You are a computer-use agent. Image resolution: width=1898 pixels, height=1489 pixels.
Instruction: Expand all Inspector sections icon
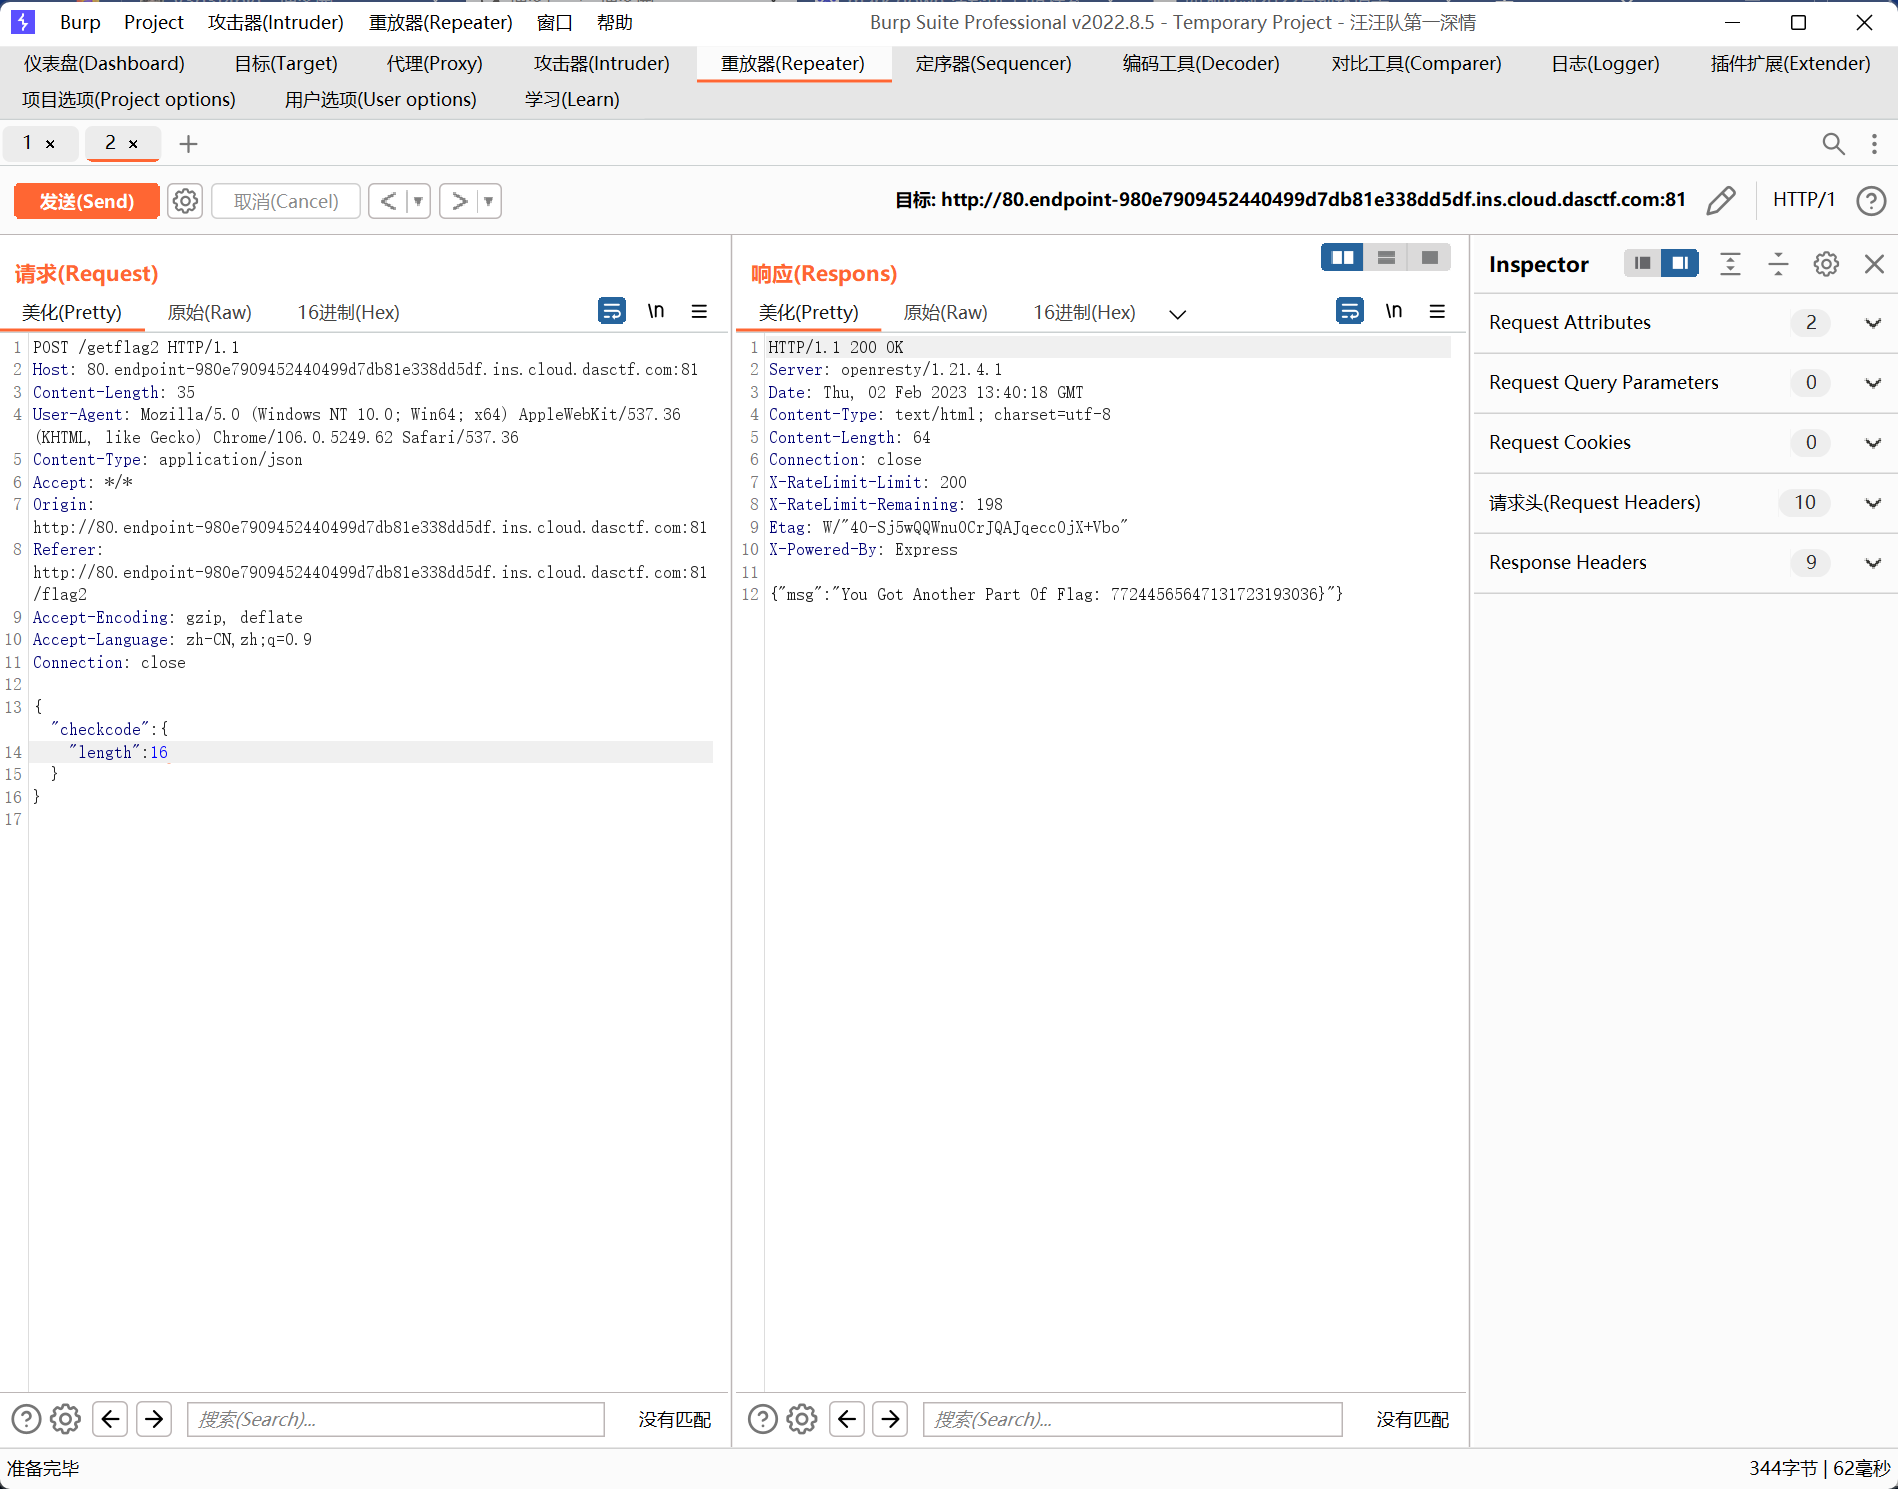point(1730,264)
